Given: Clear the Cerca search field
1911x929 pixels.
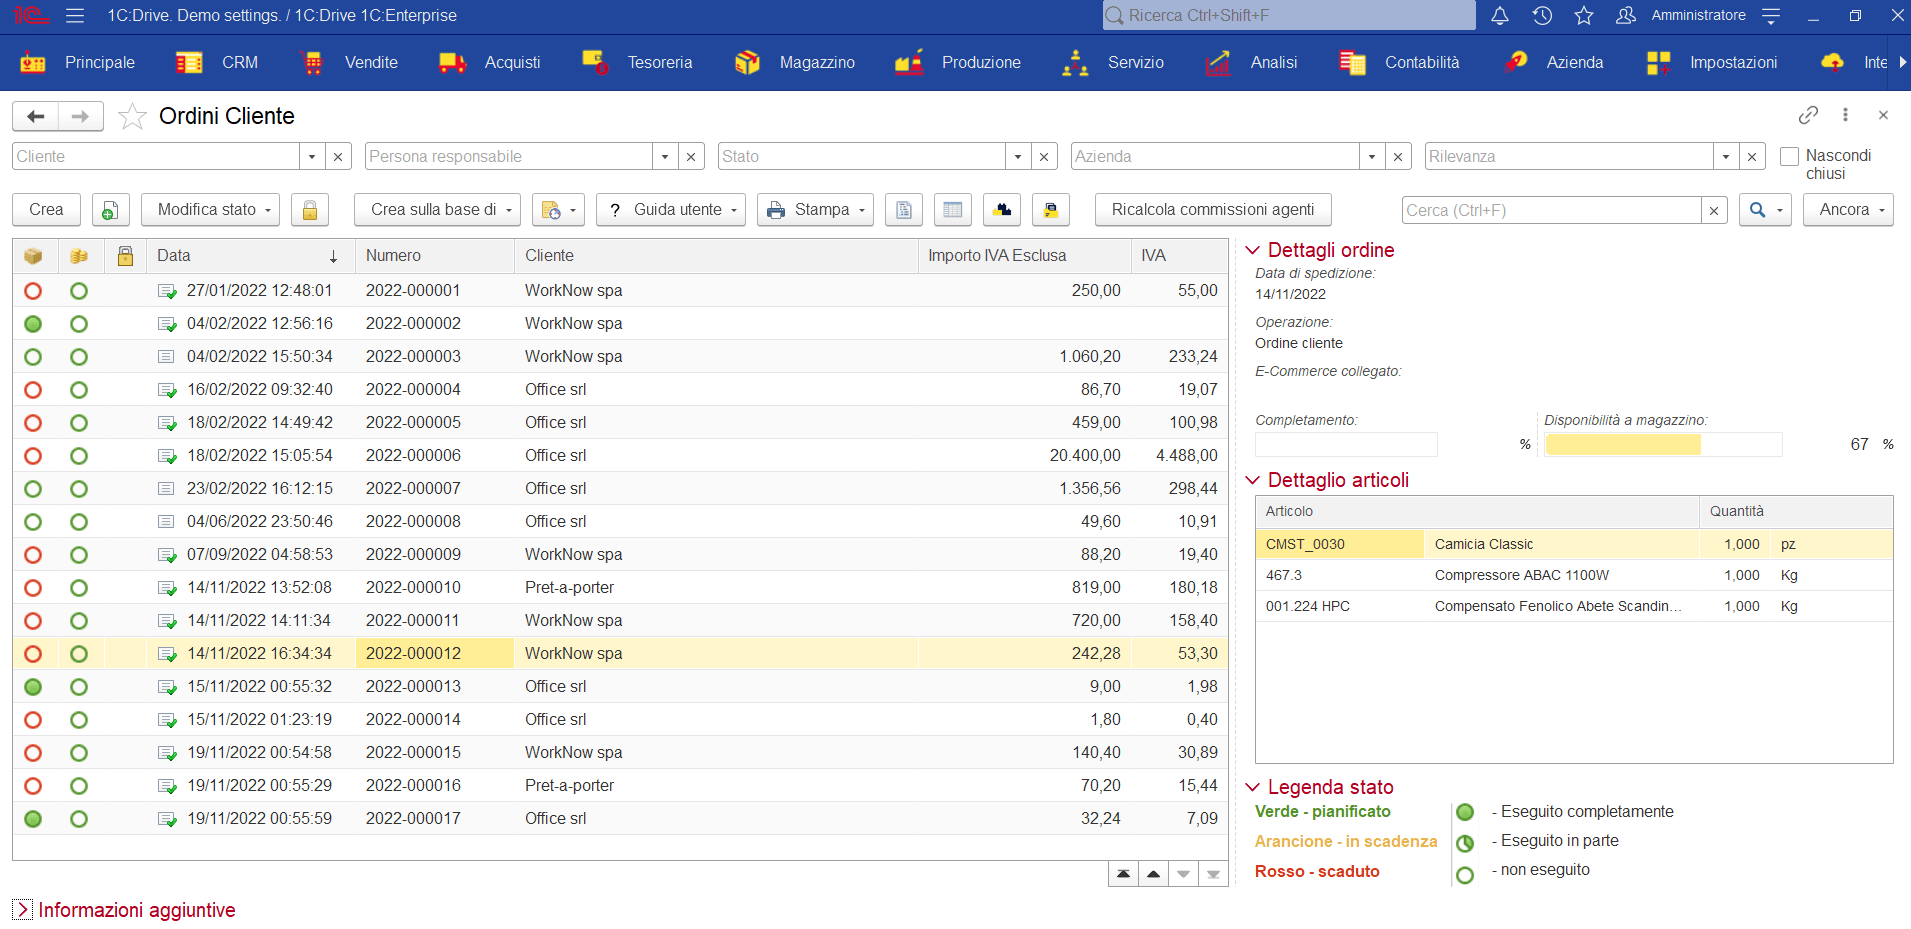Looking at the screenshot, I should click(x=1714, y=211).
